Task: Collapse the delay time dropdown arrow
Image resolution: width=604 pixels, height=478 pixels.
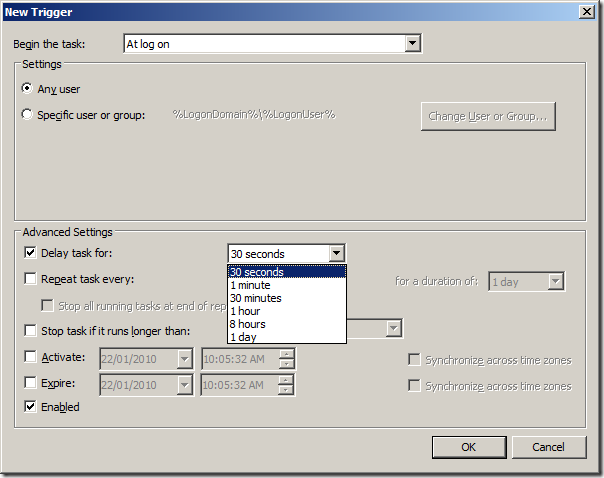Action: tap(337, 254)
